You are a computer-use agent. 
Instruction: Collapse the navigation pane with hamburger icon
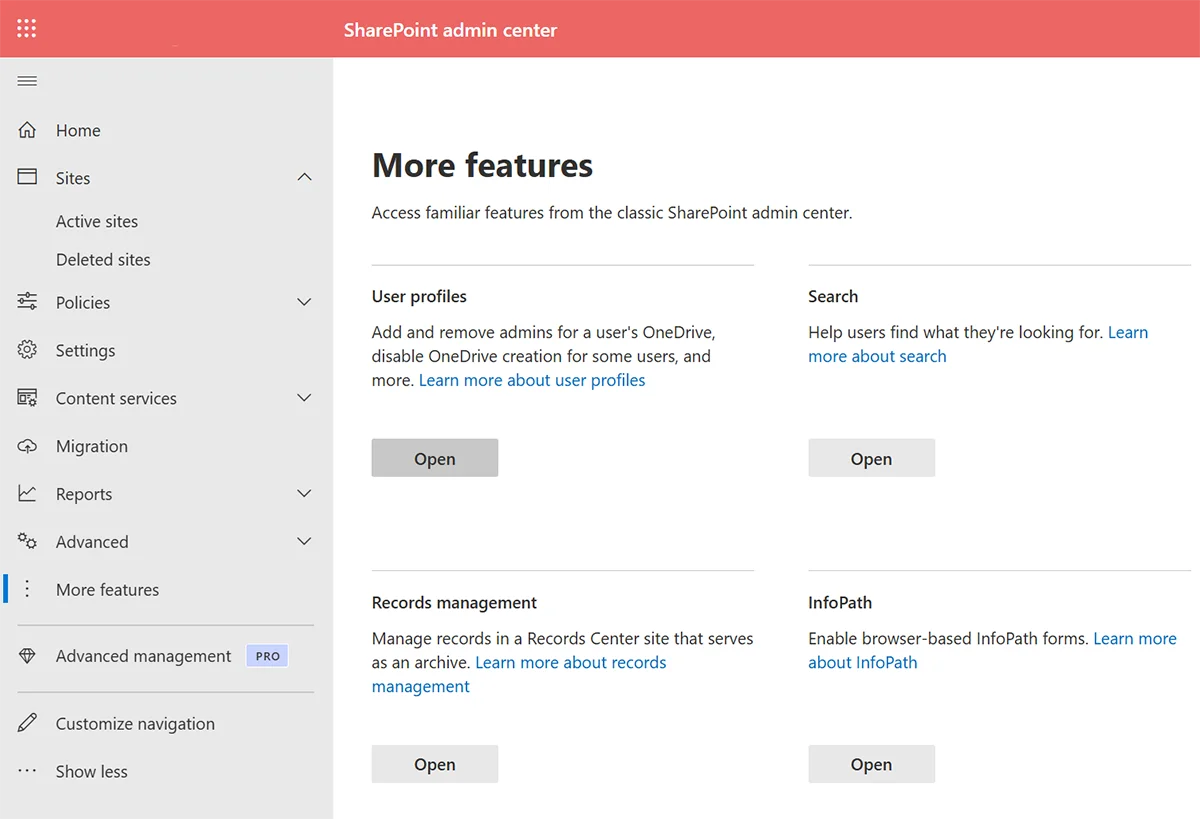(27, 80)
